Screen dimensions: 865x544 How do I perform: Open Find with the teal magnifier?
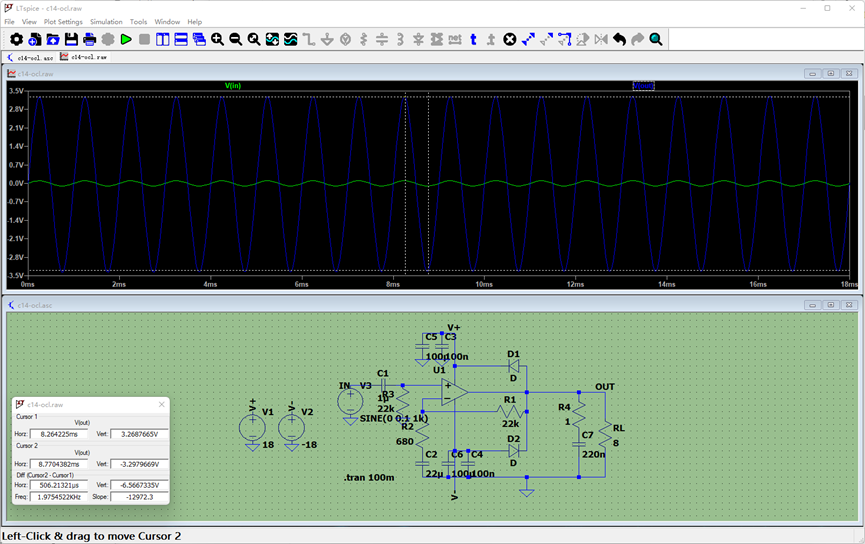(655, 39)
